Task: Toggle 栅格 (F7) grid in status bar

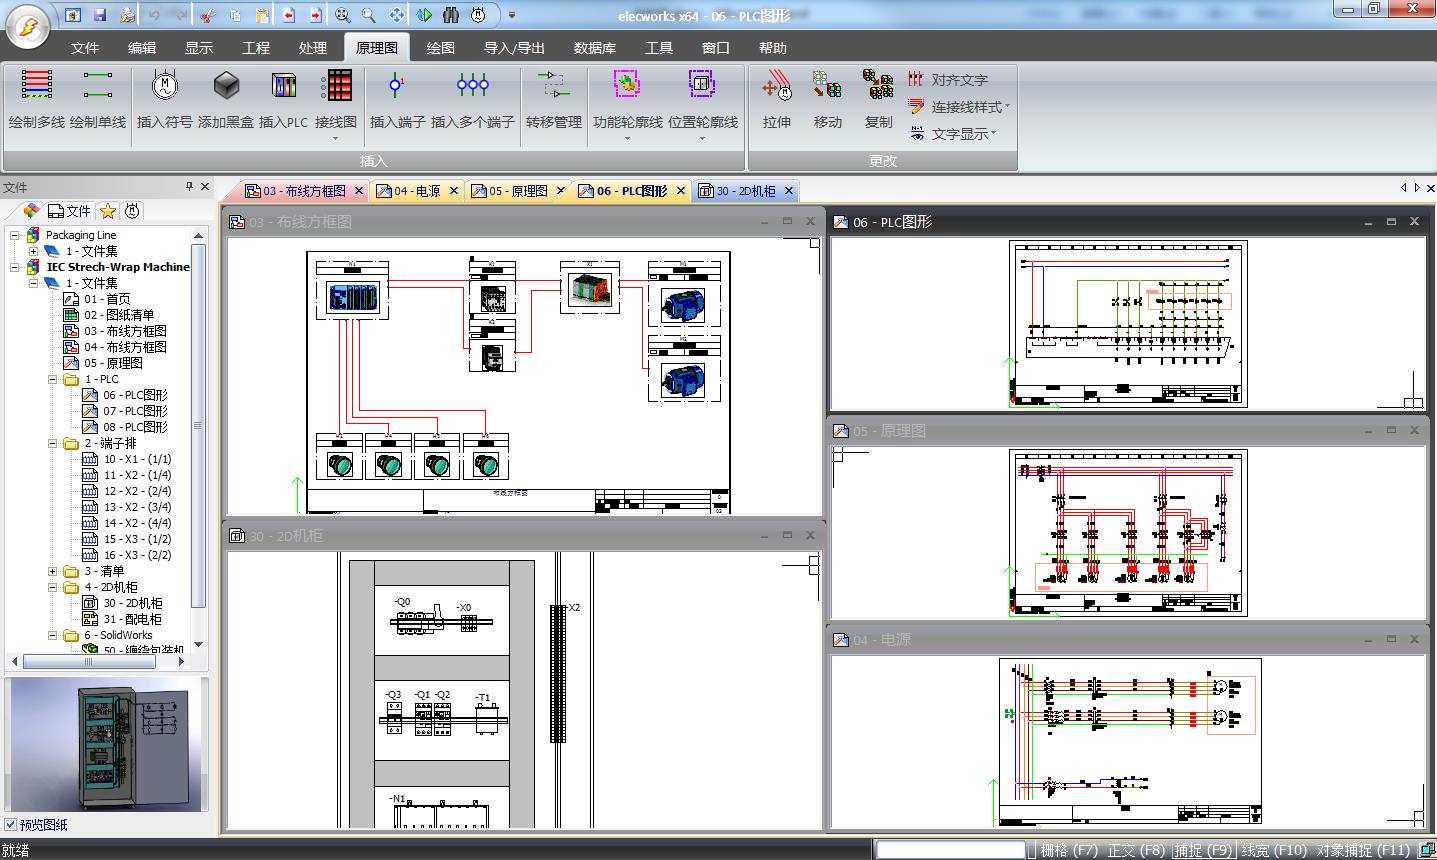Action: click(x=1069, y=850)
